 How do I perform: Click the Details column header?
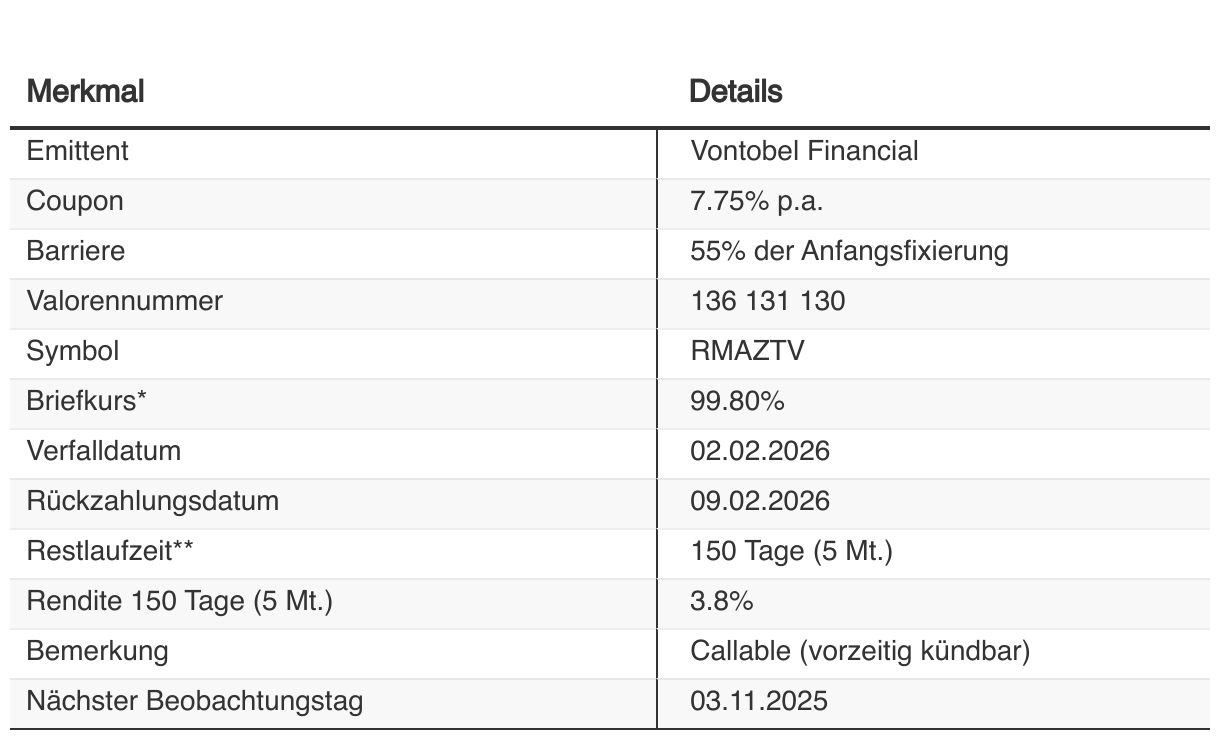point(736,92)
